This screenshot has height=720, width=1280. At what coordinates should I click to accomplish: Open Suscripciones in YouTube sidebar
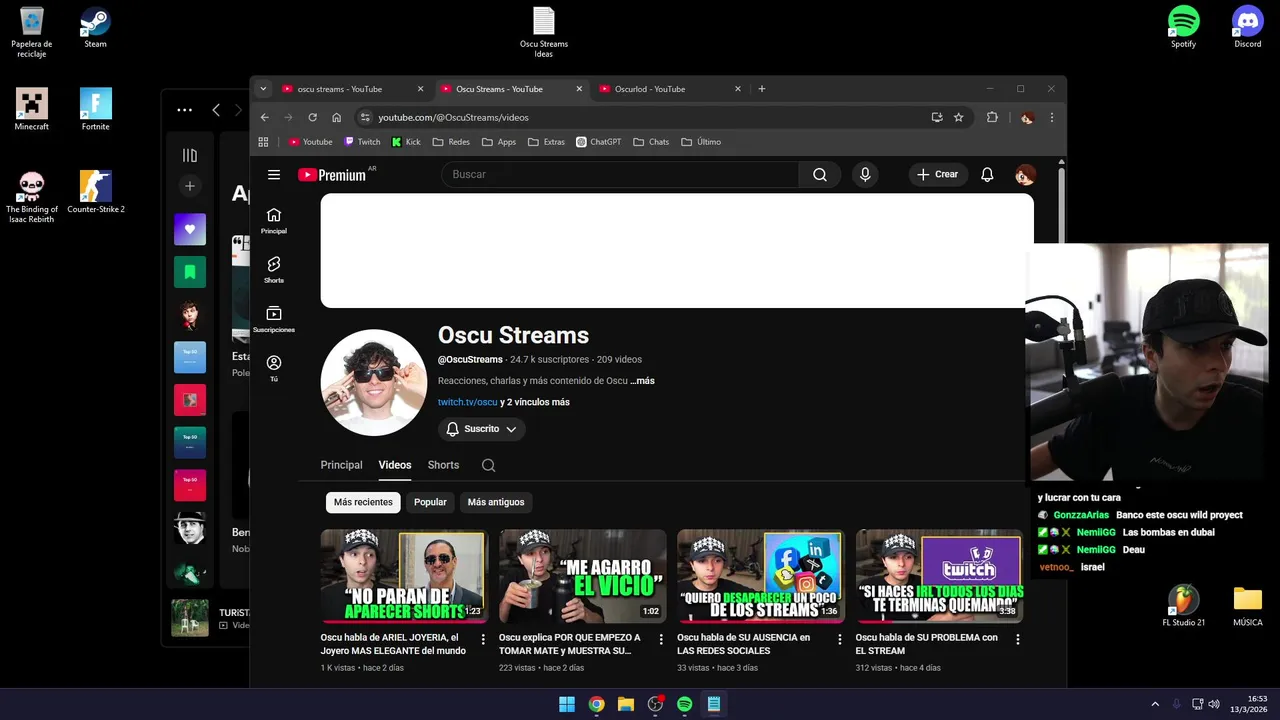tap(274, 319)
